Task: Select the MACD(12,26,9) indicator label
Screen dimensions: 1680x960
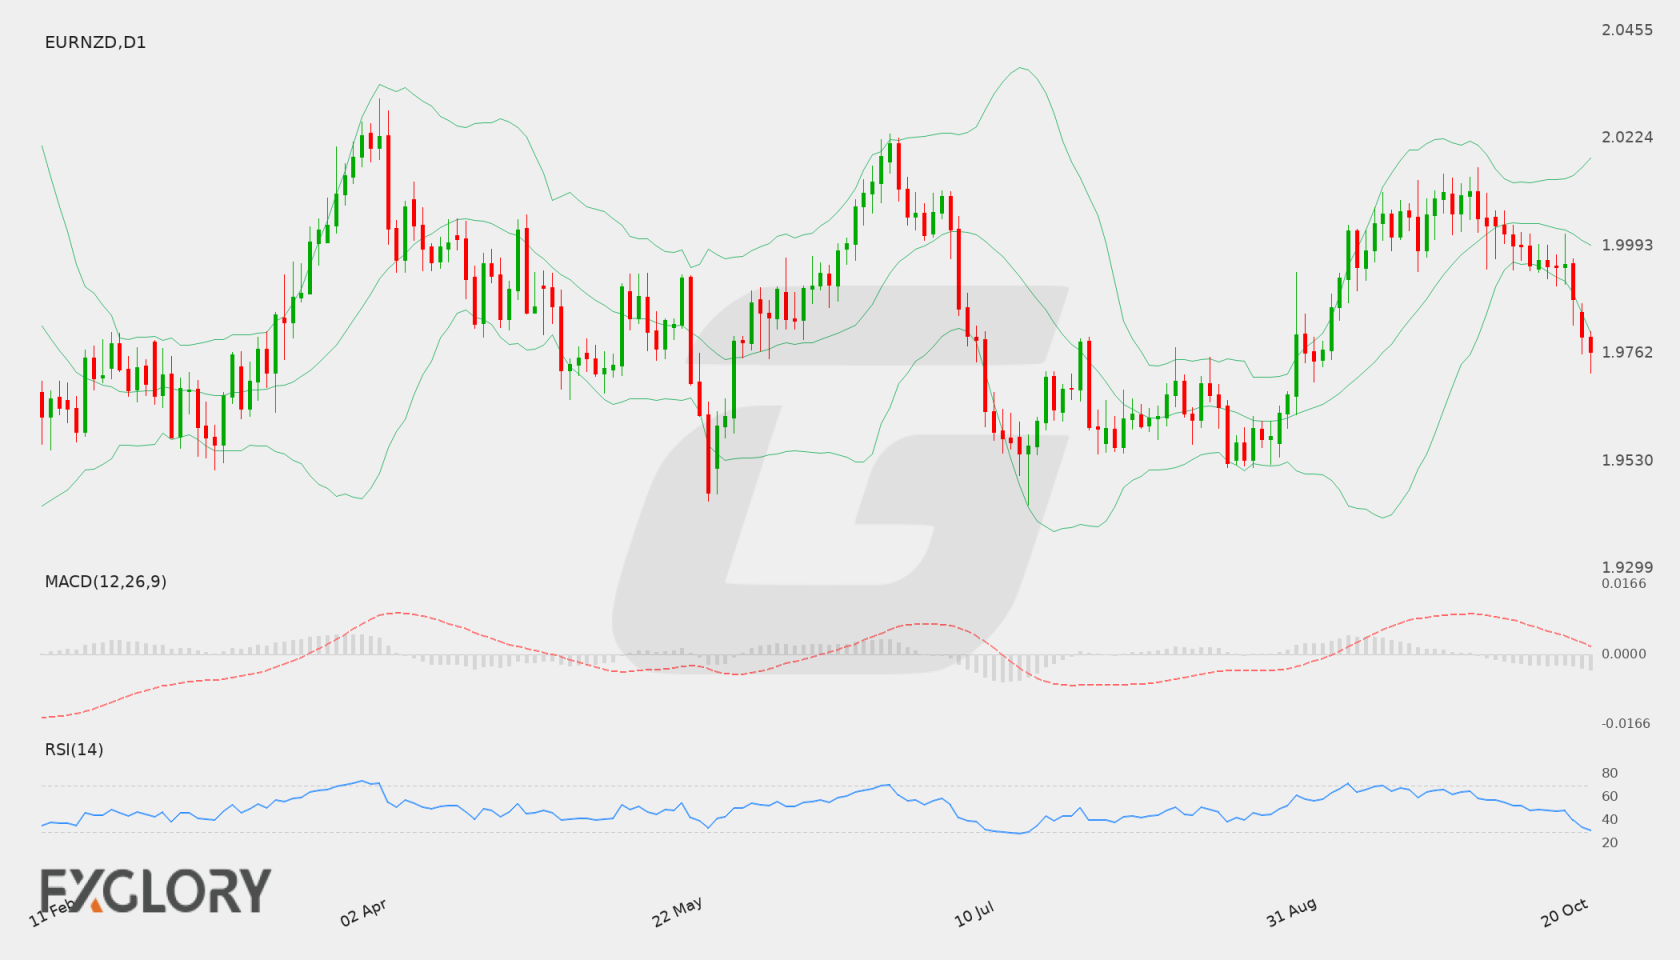Action: point(105,581)
